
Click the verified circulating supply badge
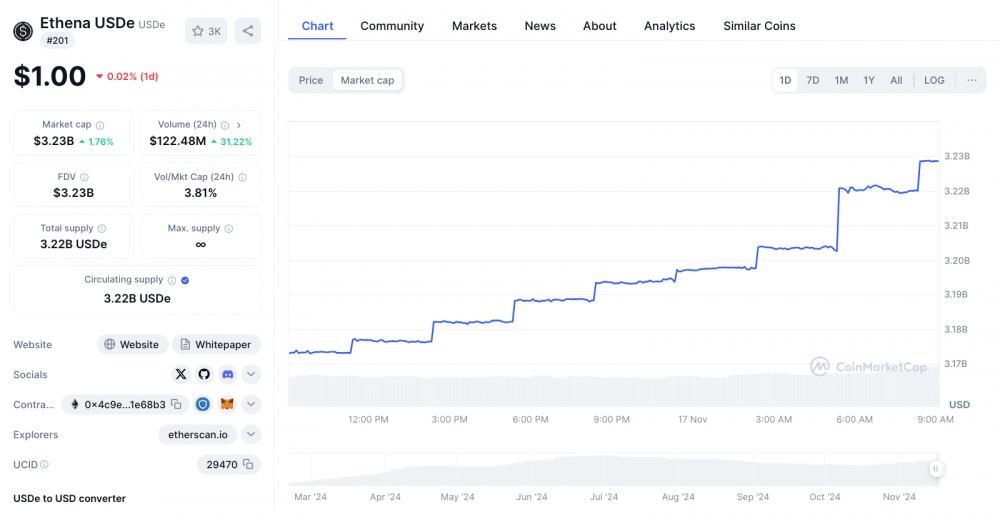point(185,280)
